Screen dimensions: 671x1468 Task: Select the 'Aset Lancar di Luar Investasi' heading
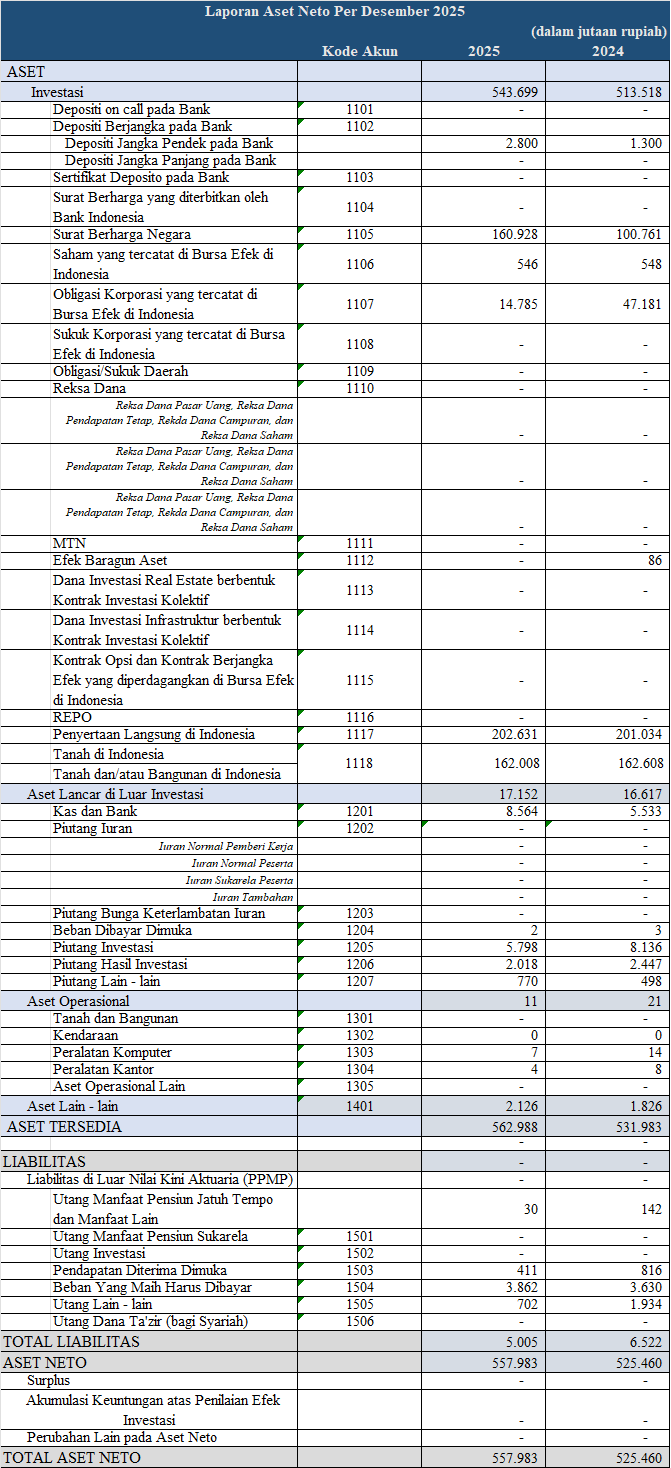point(115,794)
